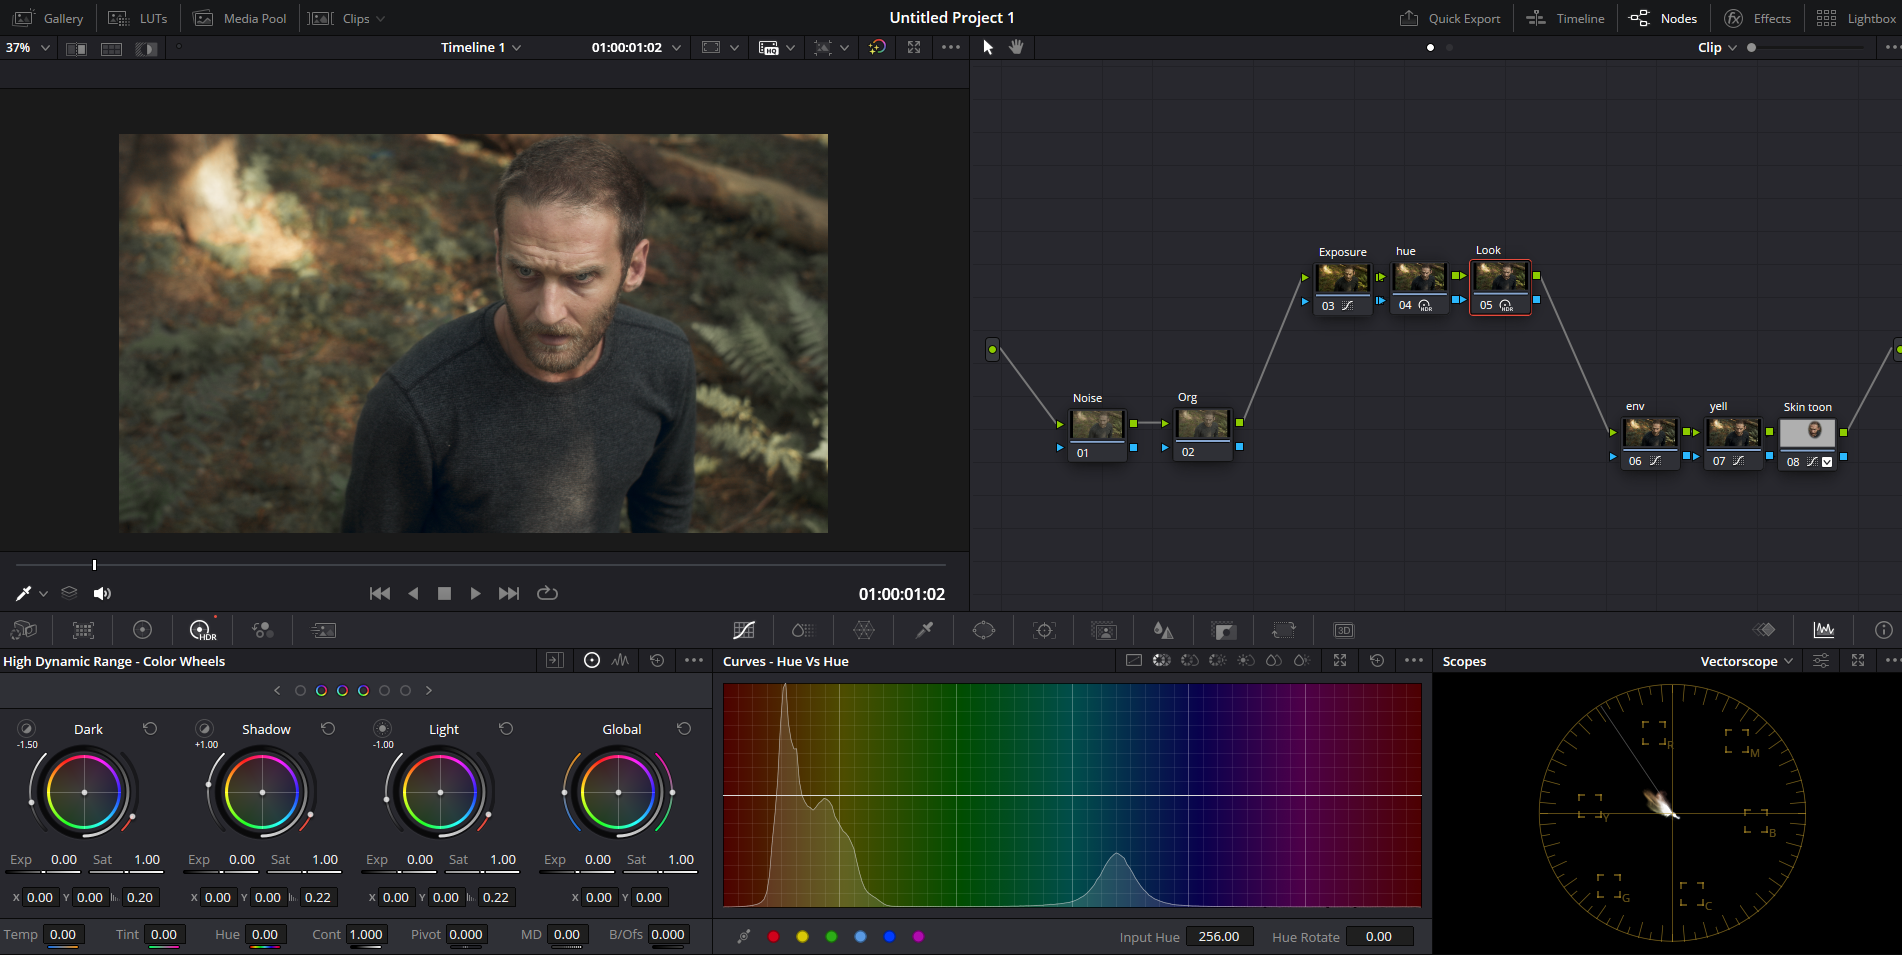
Task: Open the Qualifier eyedropper palette
Action: point(924,630)
